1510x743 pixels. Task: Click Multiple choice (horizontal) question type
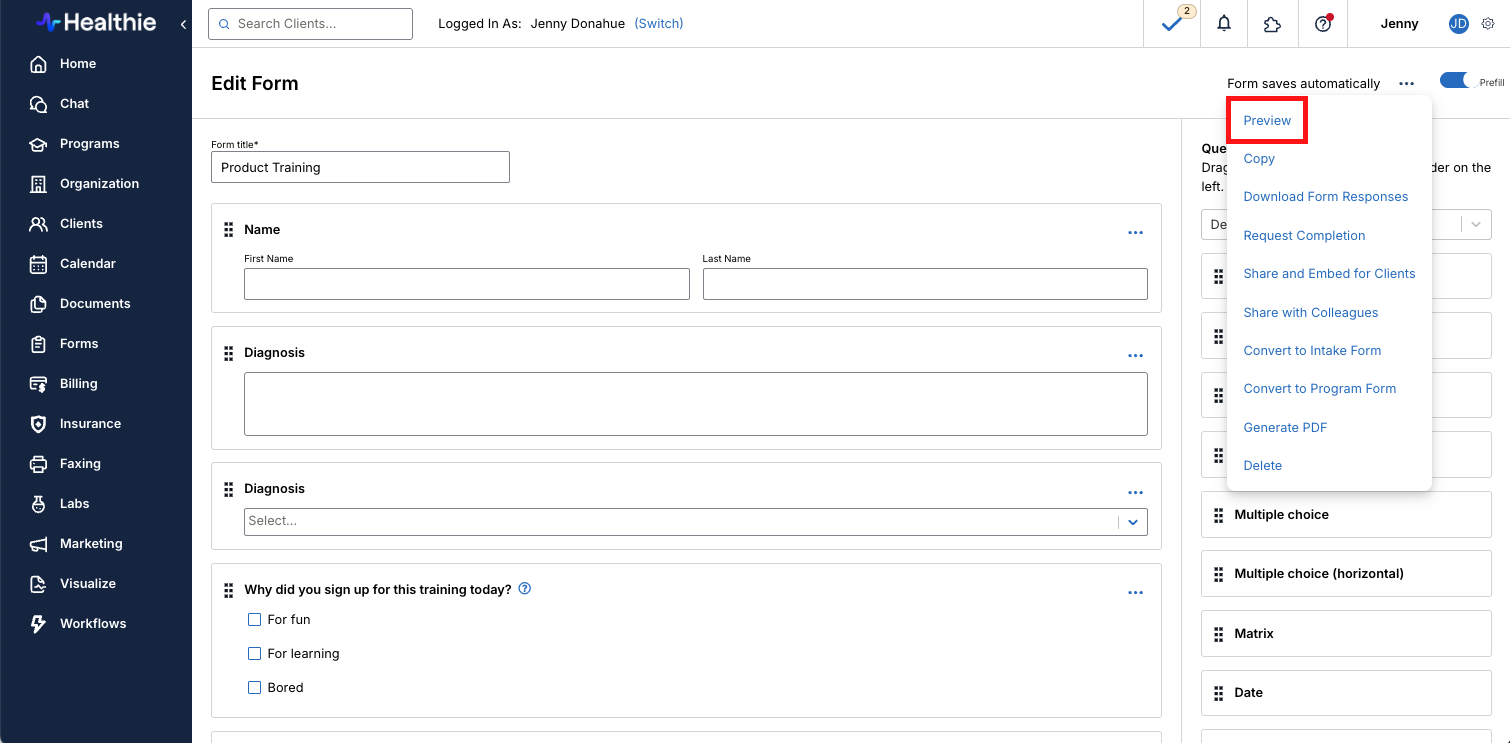(x=1346, y=574)
